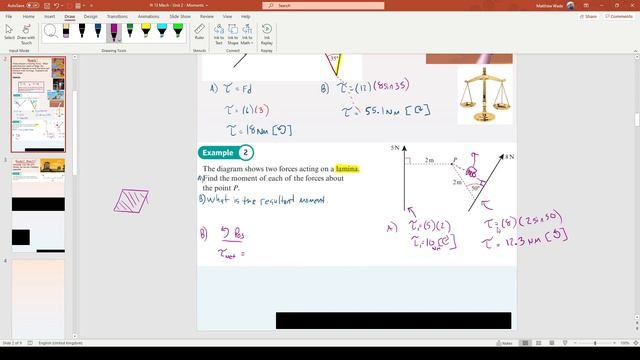Switch to Normal view
Viewport: 640px width, 360px height.
(x=525, y=343)
